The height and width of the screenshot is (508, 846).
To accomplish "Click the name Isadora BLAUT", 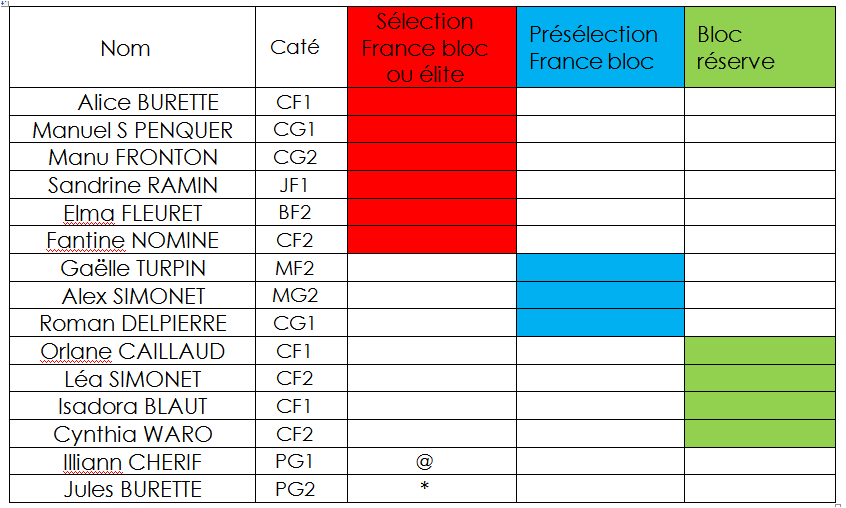I will [x=133, y=406].
